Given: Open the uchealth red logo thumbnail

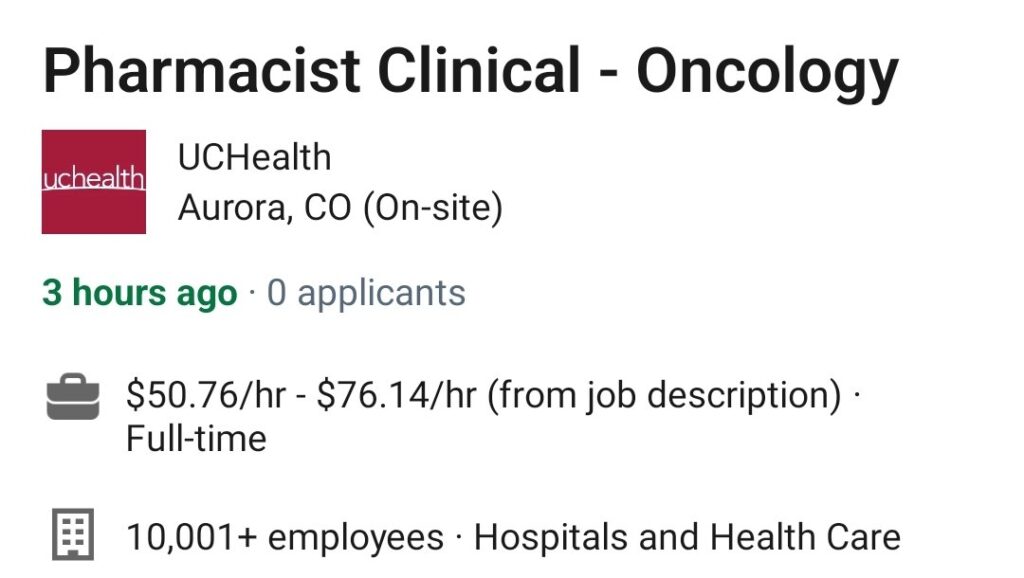Looking at the screenshot, I should [x=93, y=182].
